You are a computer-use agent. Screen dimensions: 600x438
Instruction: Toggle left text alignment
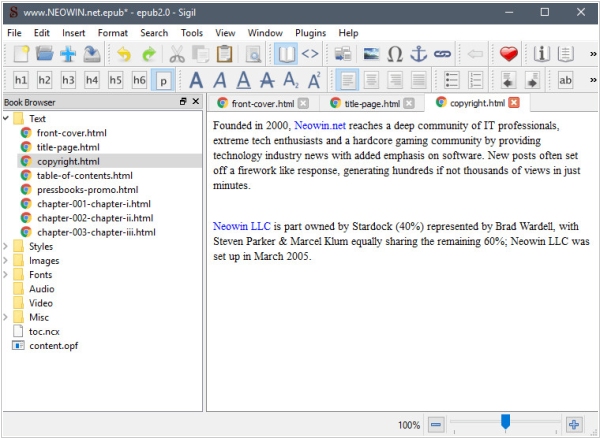[346, 80]
